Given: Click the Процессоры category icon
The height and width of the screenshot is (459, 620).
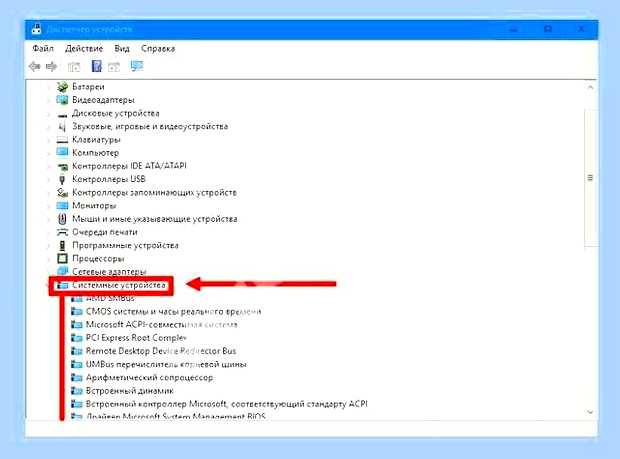Looking at the screenshot, I should click(62, 259).
